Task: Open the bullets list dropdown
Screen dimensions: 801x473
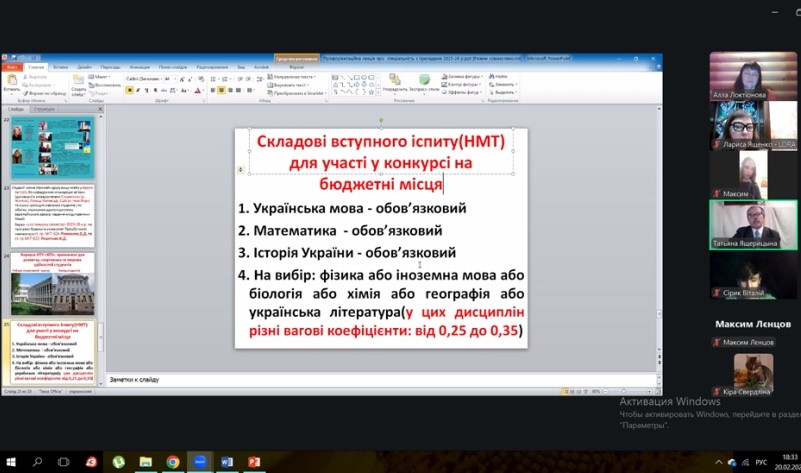Action: click(214, 79)
